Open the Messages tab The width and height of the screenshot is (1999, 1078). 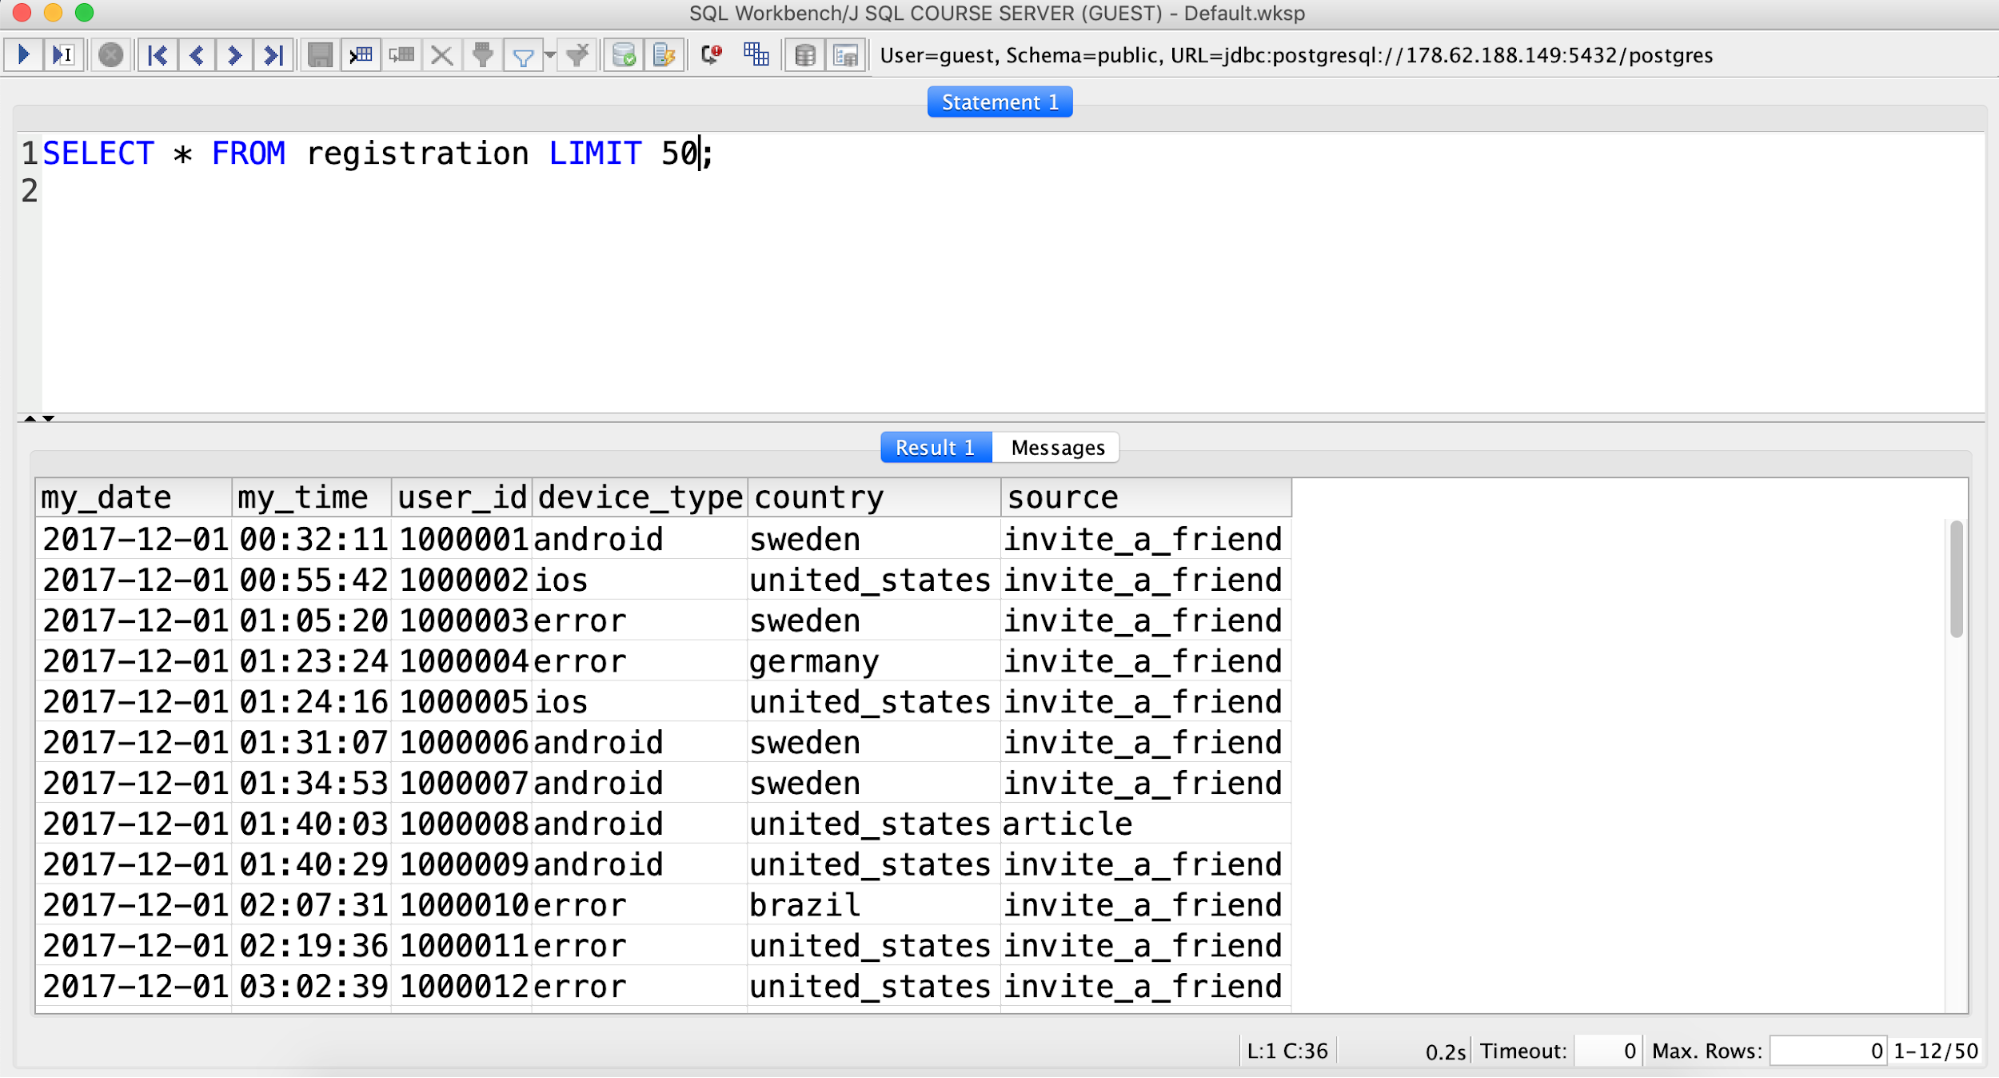[1057, 447]
